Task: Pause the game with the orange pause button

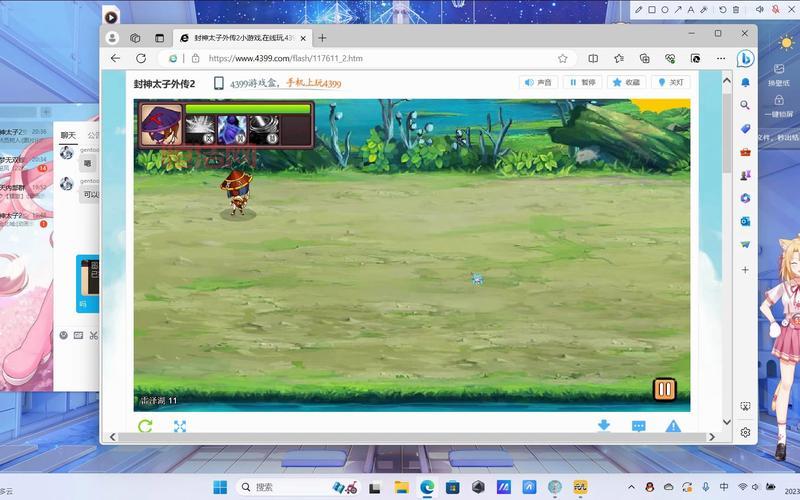Action: click(664, 389)
